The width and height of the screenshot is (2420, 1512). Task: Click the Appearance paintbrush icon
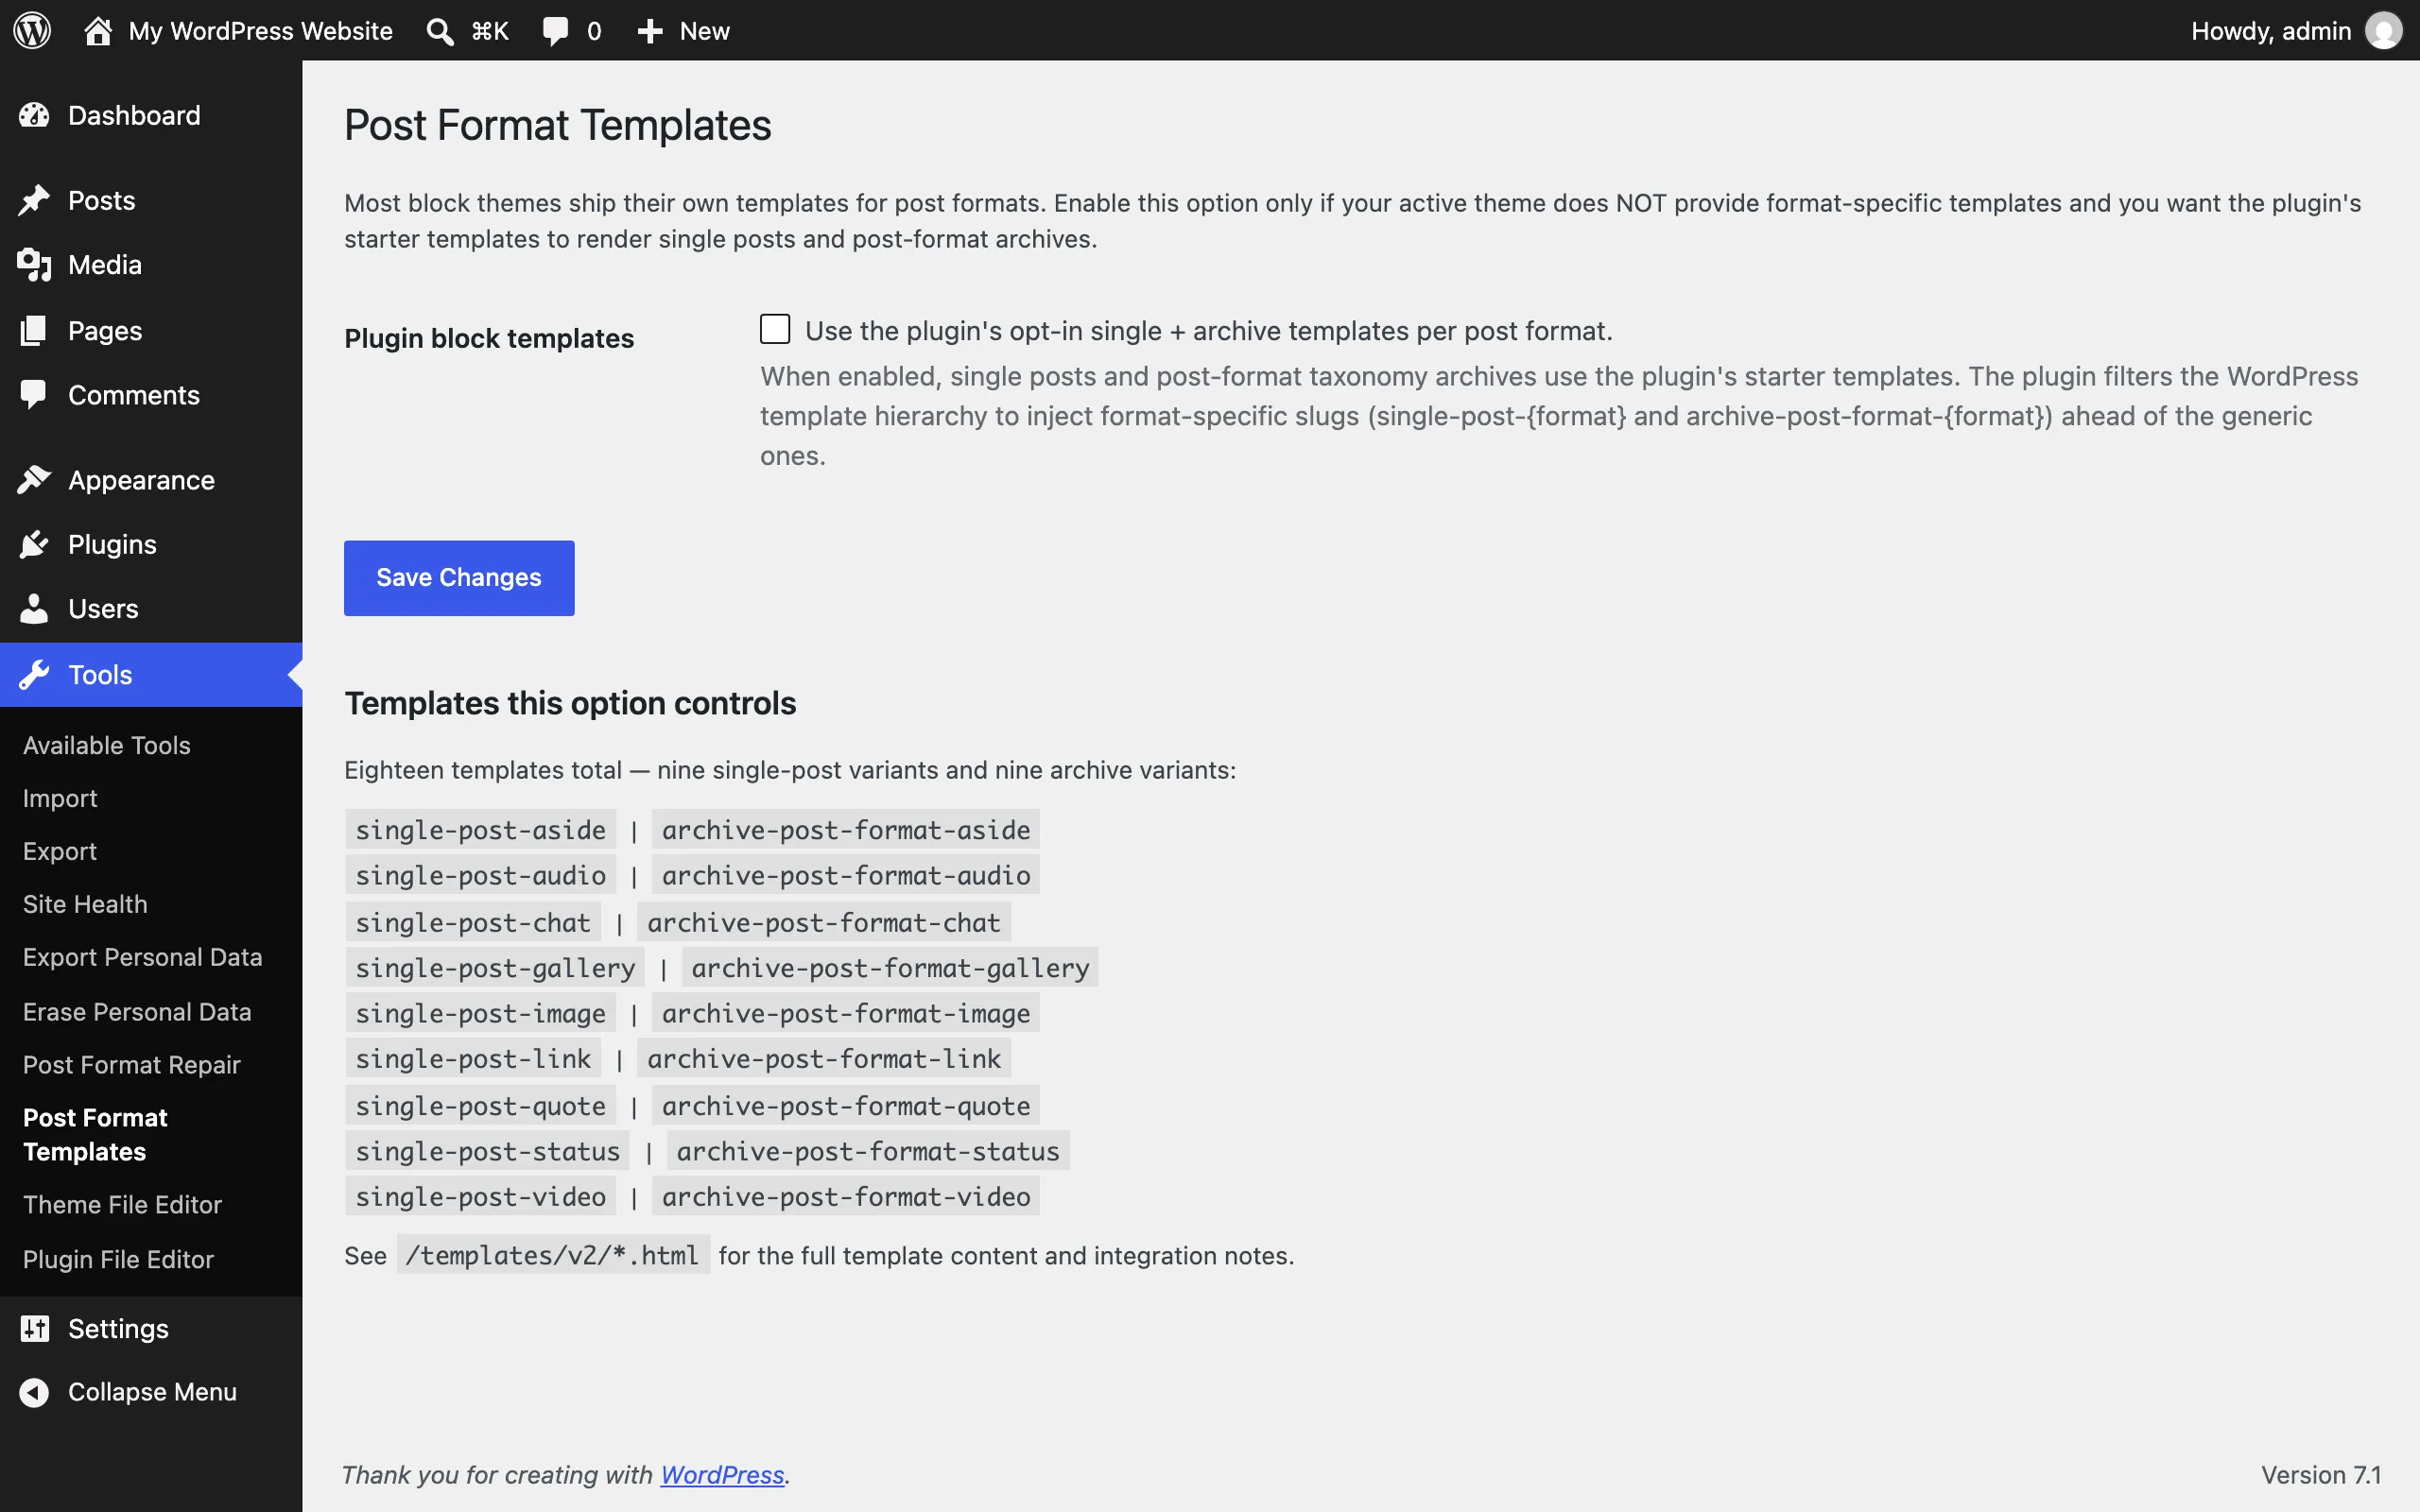(x=34, y=480)
